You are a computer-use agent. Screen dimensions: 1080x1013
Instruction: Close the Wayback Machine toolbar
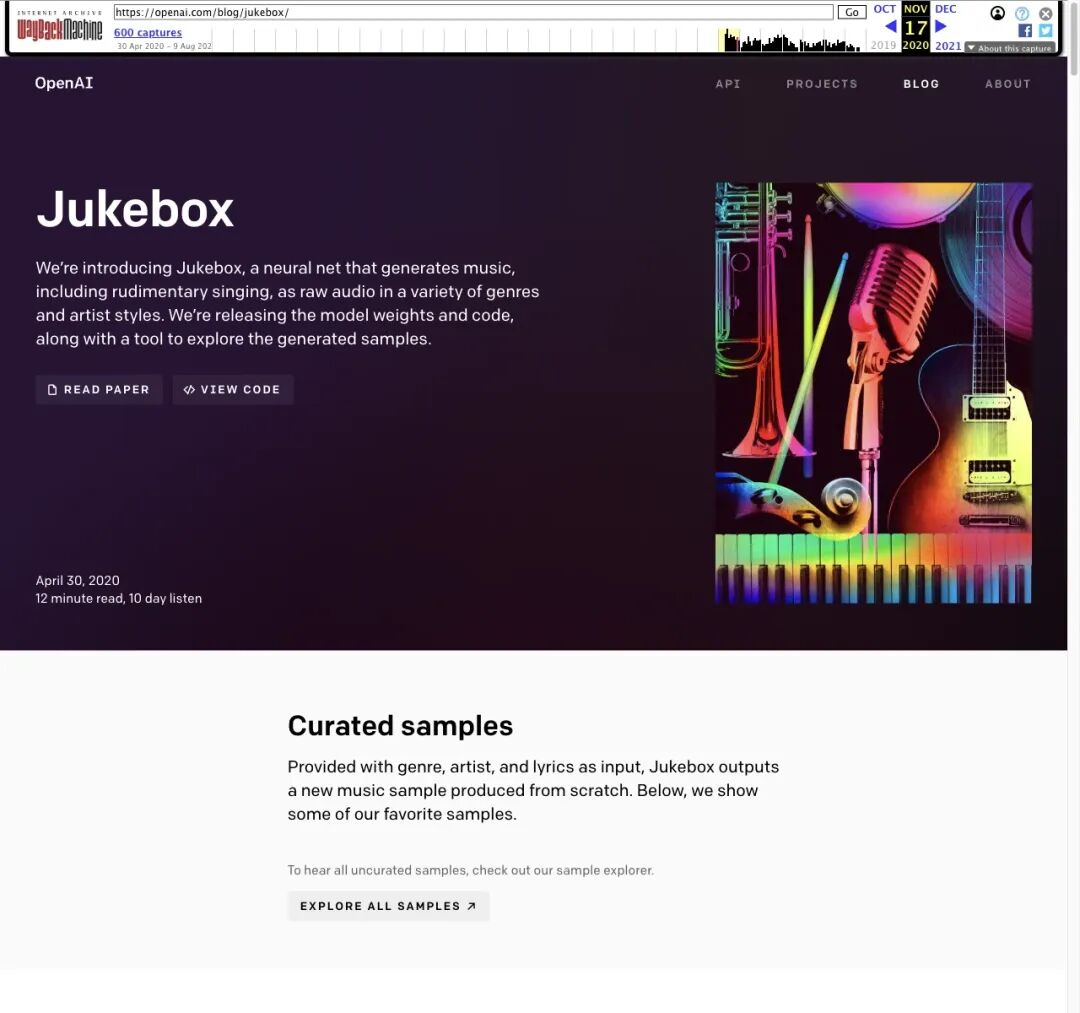click(x=1045, y=14)
